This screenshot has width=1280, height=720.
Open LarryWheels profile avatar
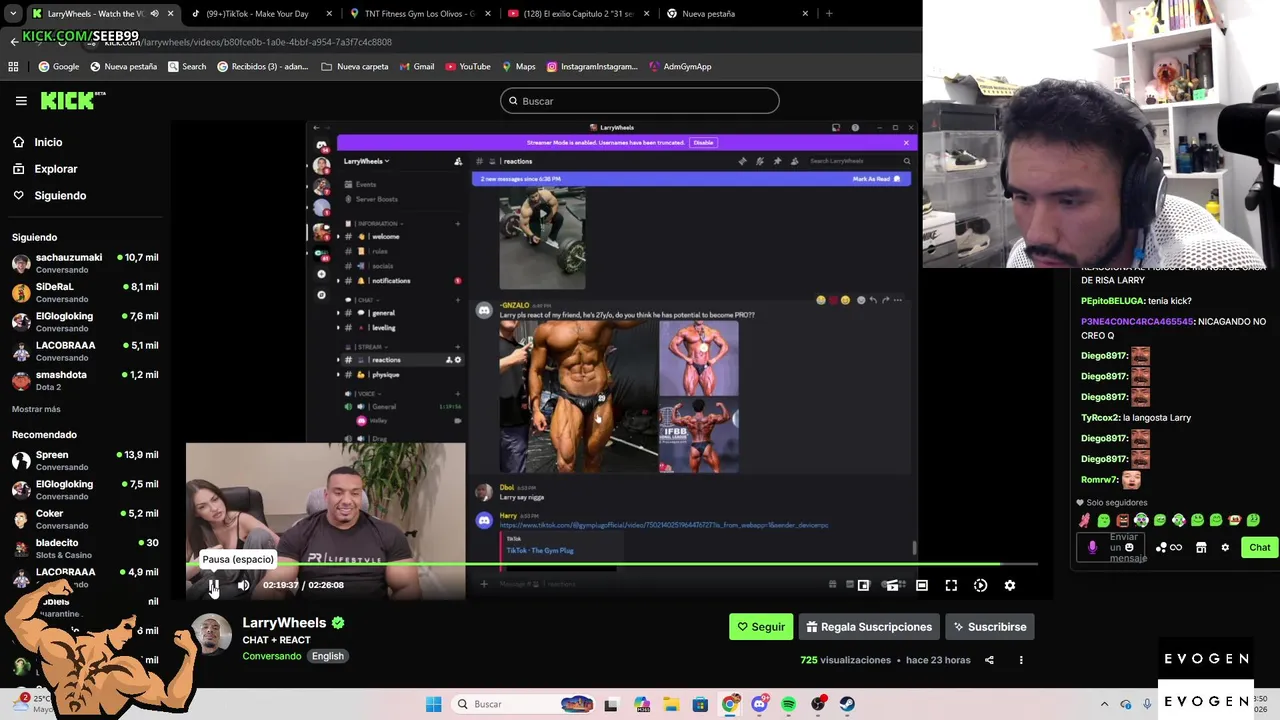[211, 636]
